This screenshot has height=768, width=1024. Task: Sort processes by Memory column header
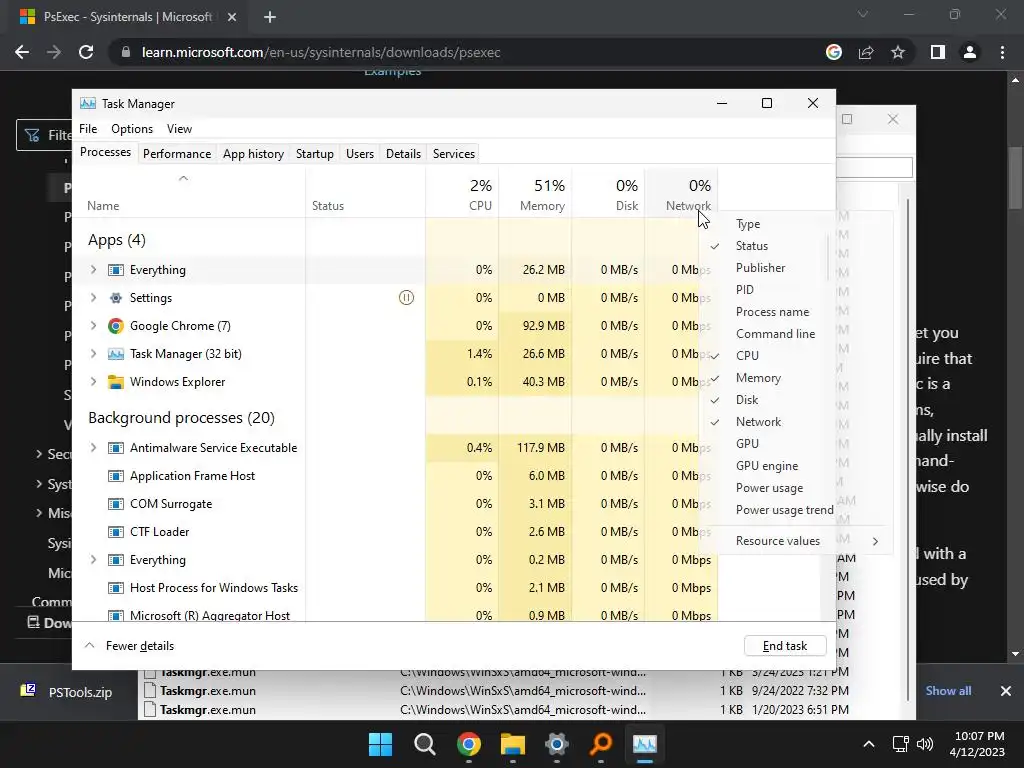(536, 192)
